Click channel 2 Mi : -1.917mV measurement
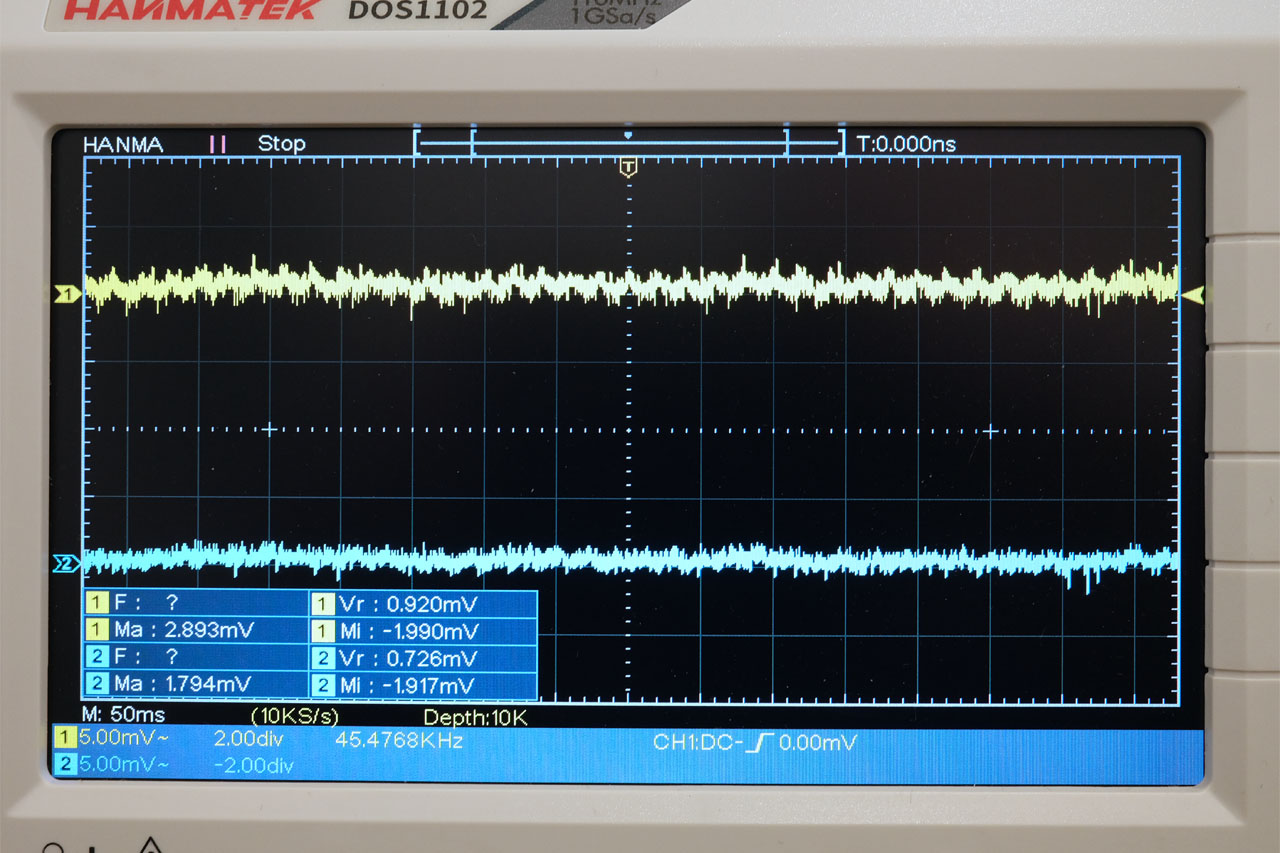The height and width of the screenshot is (853, 1280). click(x=423, y=685)
